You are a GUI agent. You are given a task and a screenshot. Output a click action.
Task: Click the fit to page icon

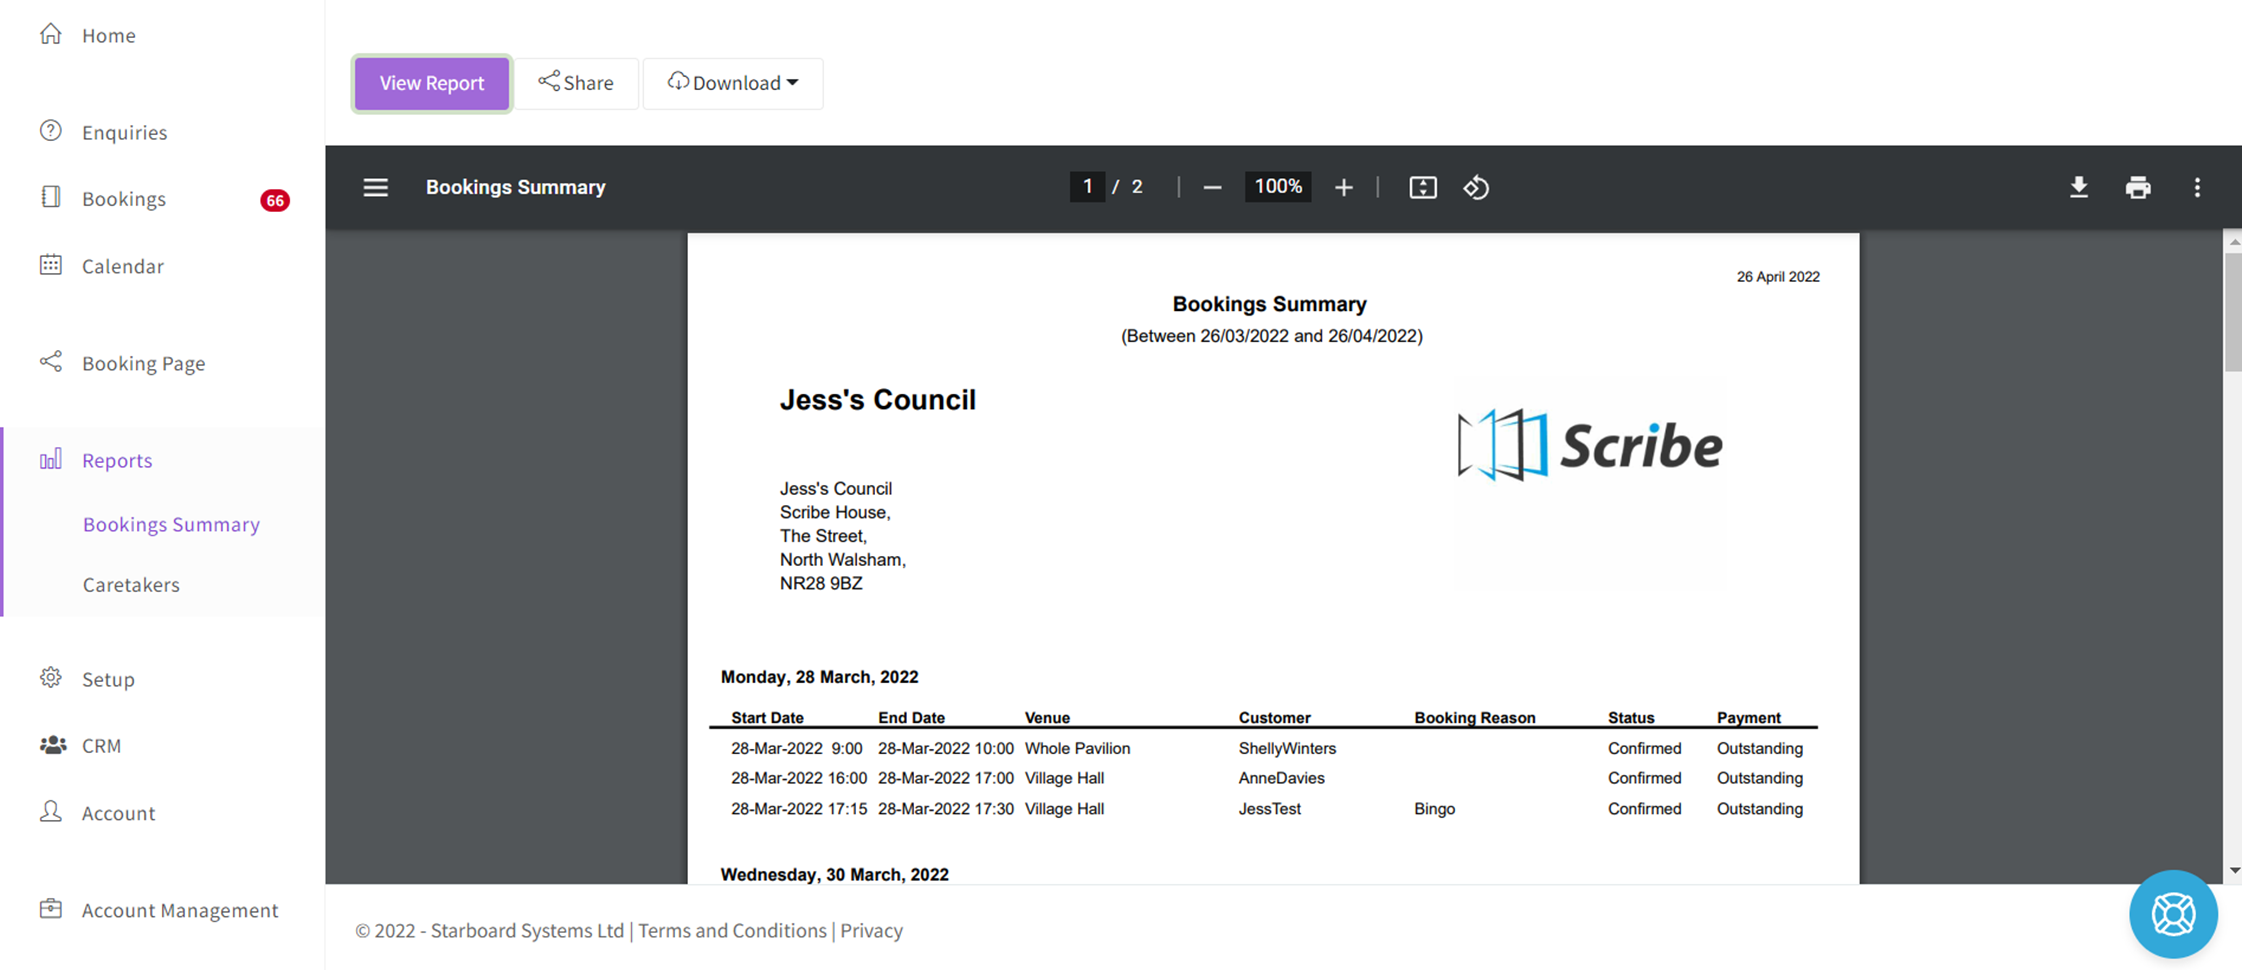coord(1423,187)
